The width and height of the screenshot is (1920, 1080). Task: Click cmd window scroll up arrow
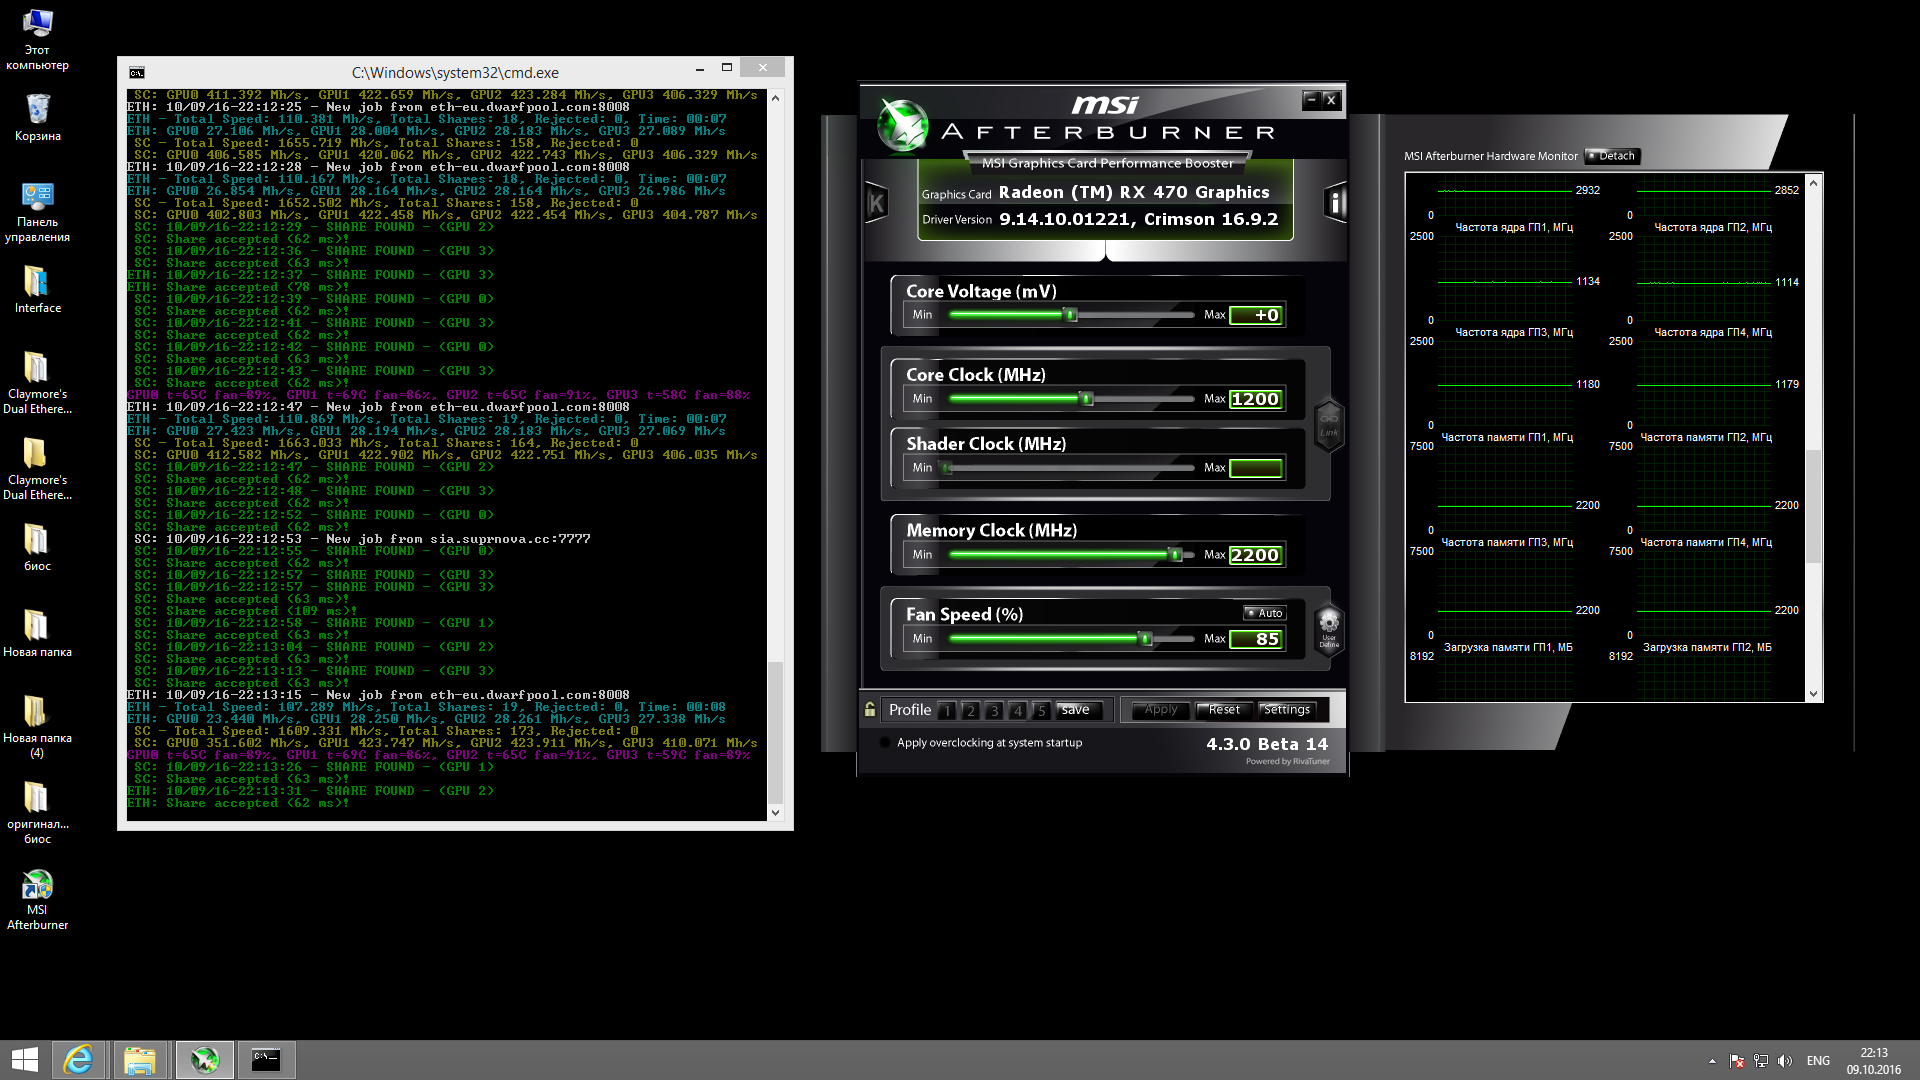click(x=775, y=99)
